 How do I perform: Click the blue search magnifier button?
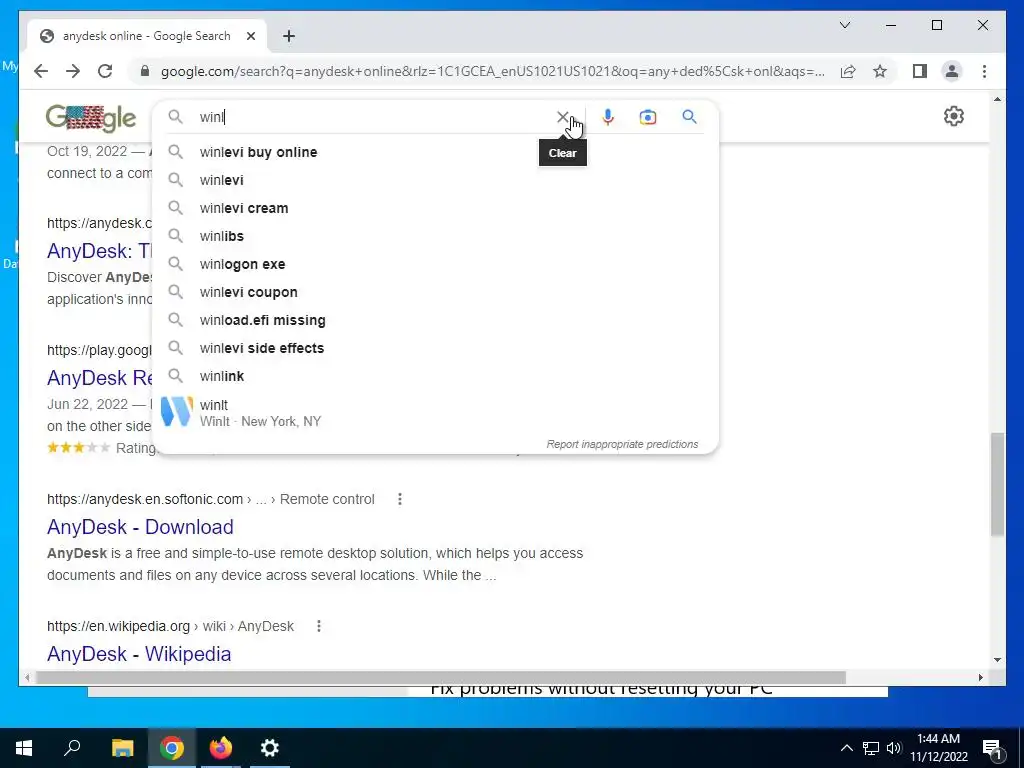click(x=690, y=117)
